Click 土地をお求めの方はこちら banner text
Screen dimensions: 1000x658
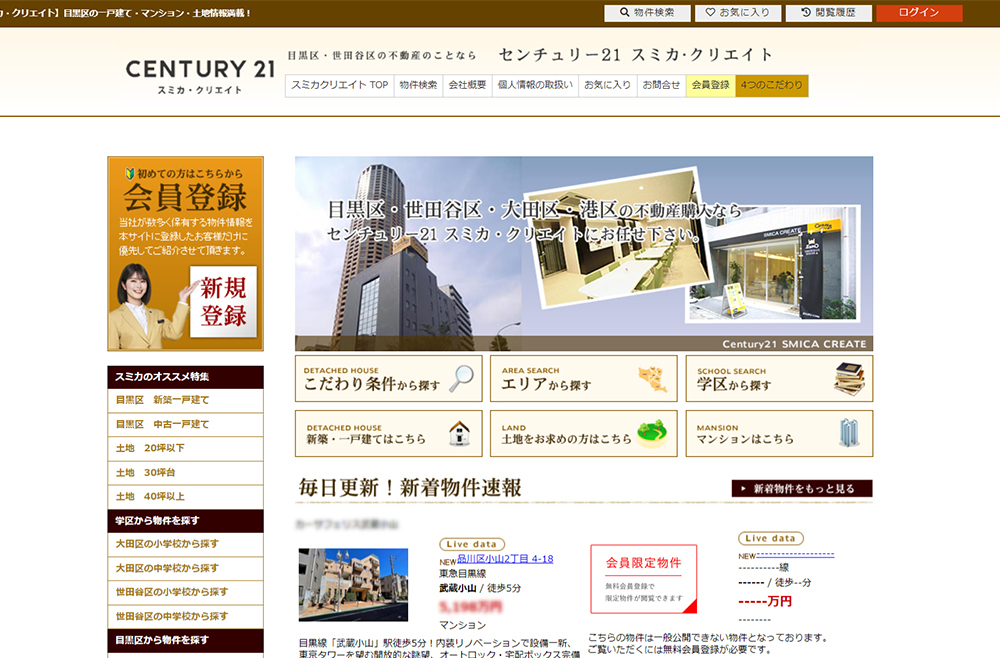pyautogui.click(x=566, y=439)
